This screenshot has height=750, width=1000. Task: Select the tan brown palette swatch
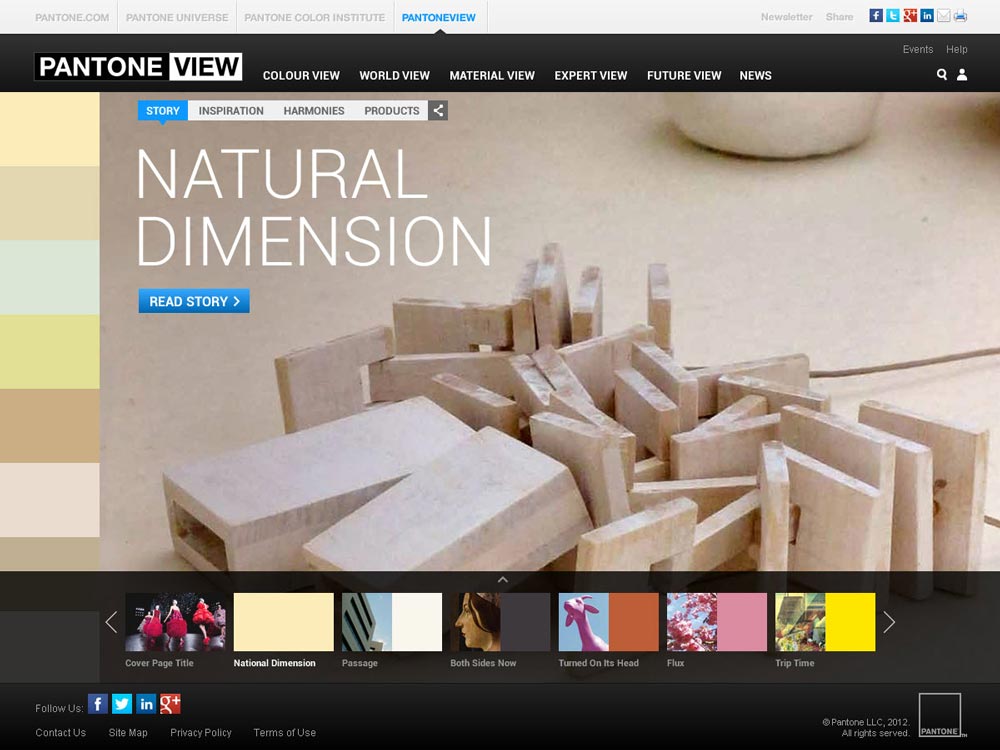[x=50, y=425]
